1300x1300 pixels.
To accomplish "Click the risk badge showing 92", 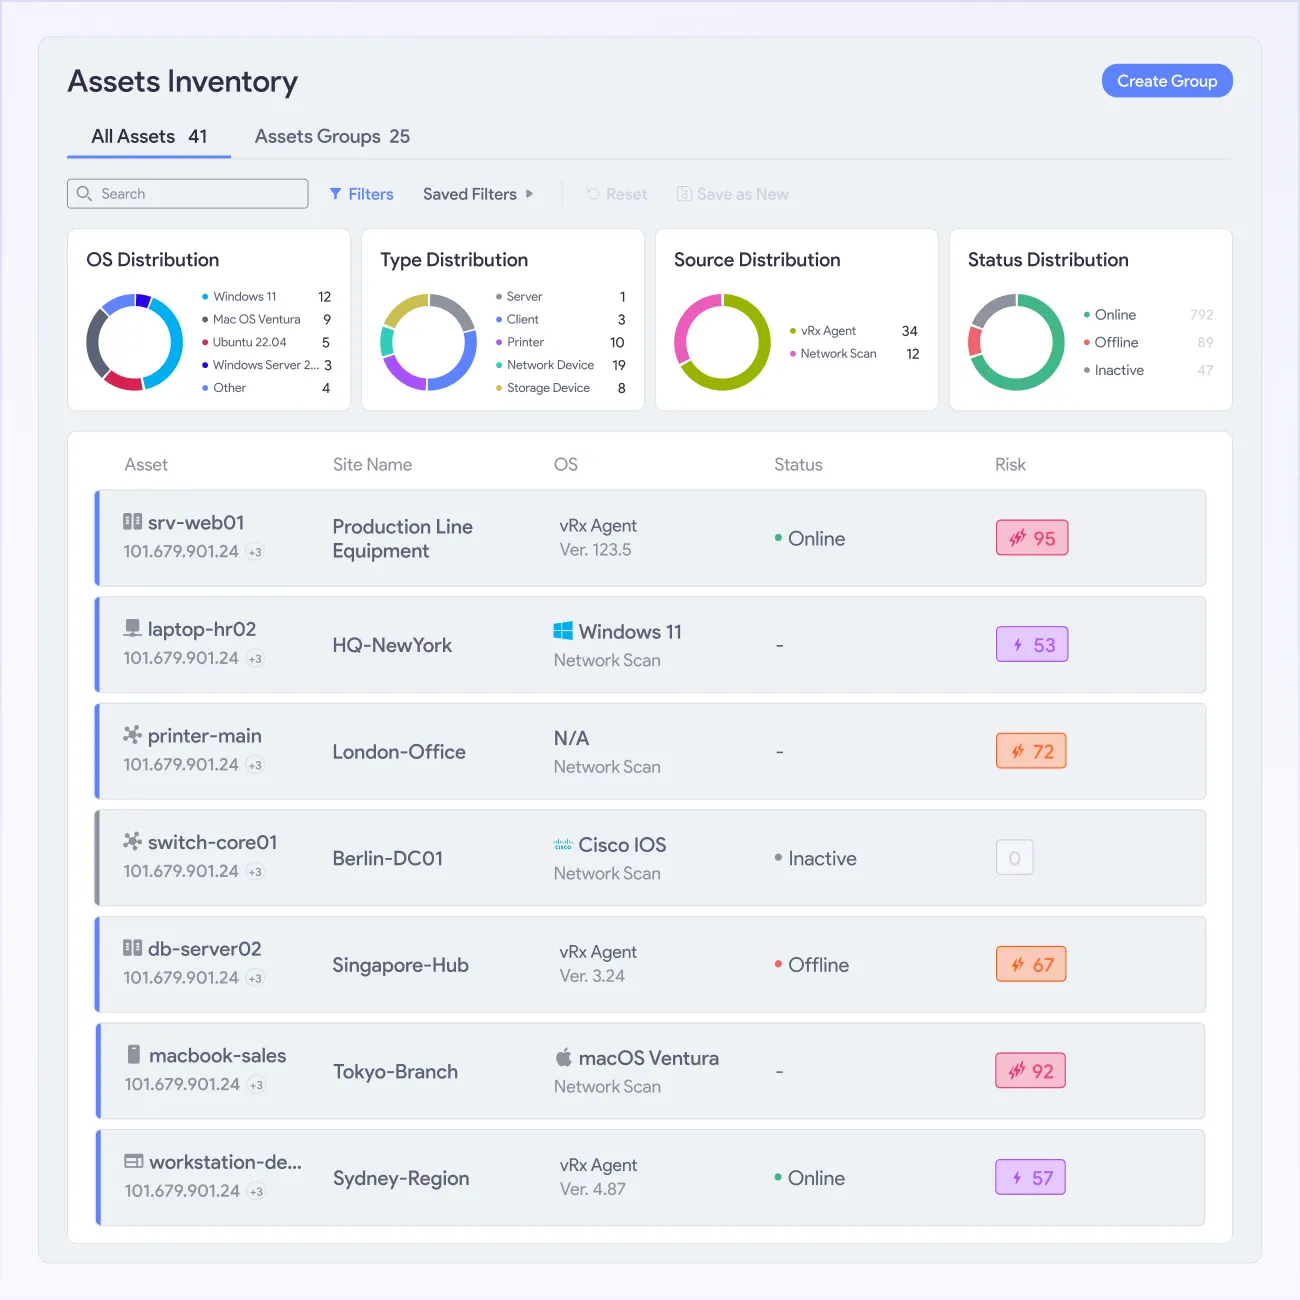I will coord(1031,1071).
